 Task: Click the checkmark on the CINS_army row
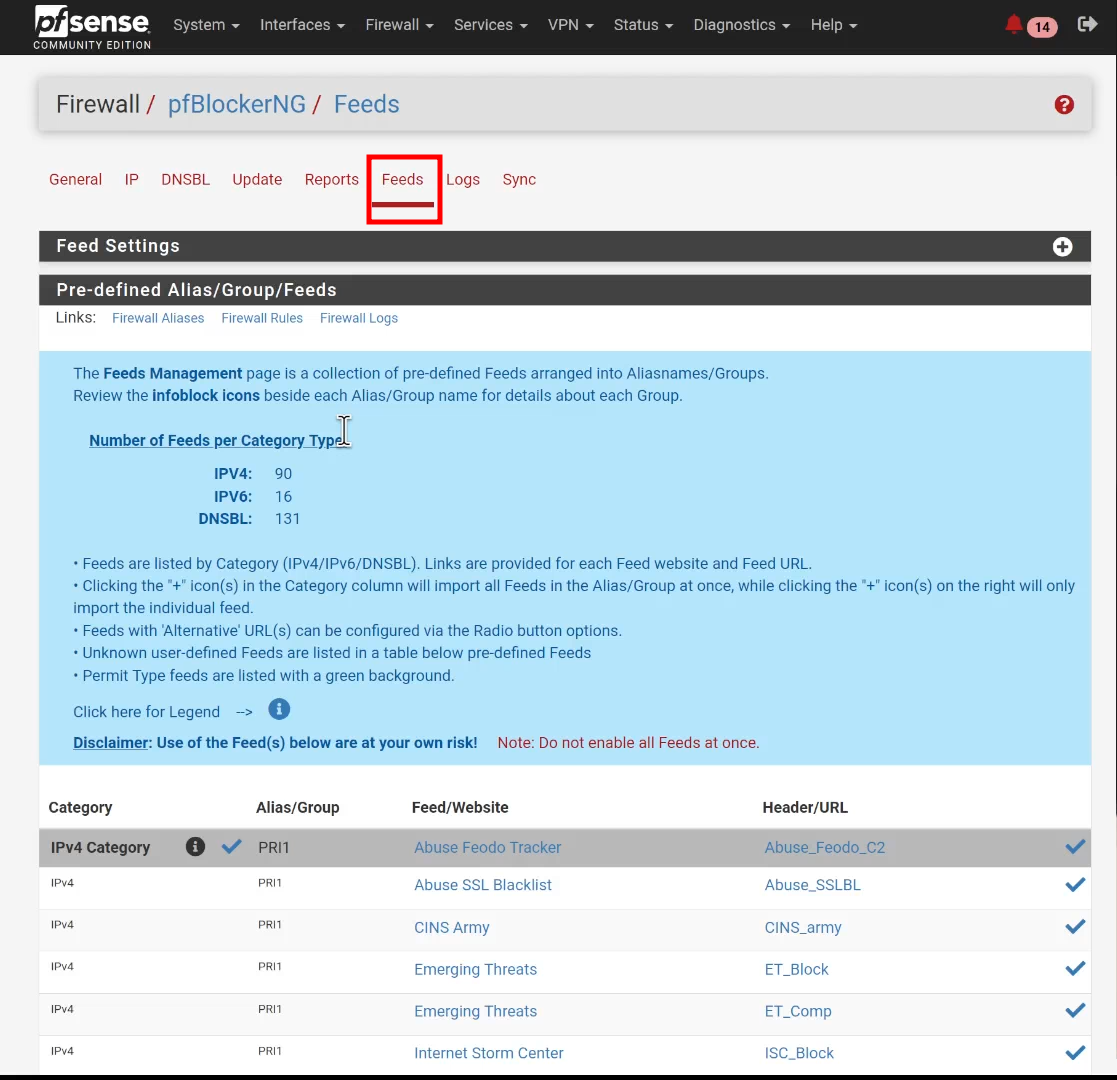tap(1075, 927)
